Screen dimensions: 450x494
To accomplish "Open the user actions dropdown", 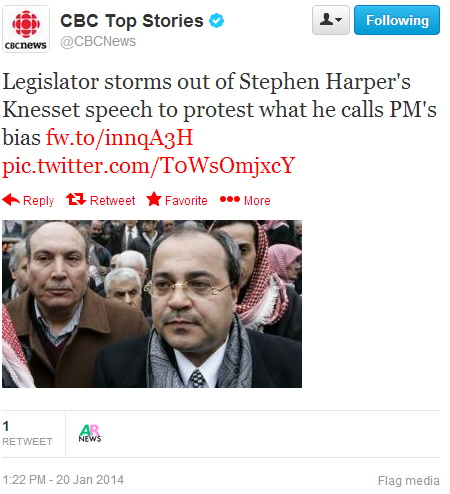I will (x=331, y=20).
